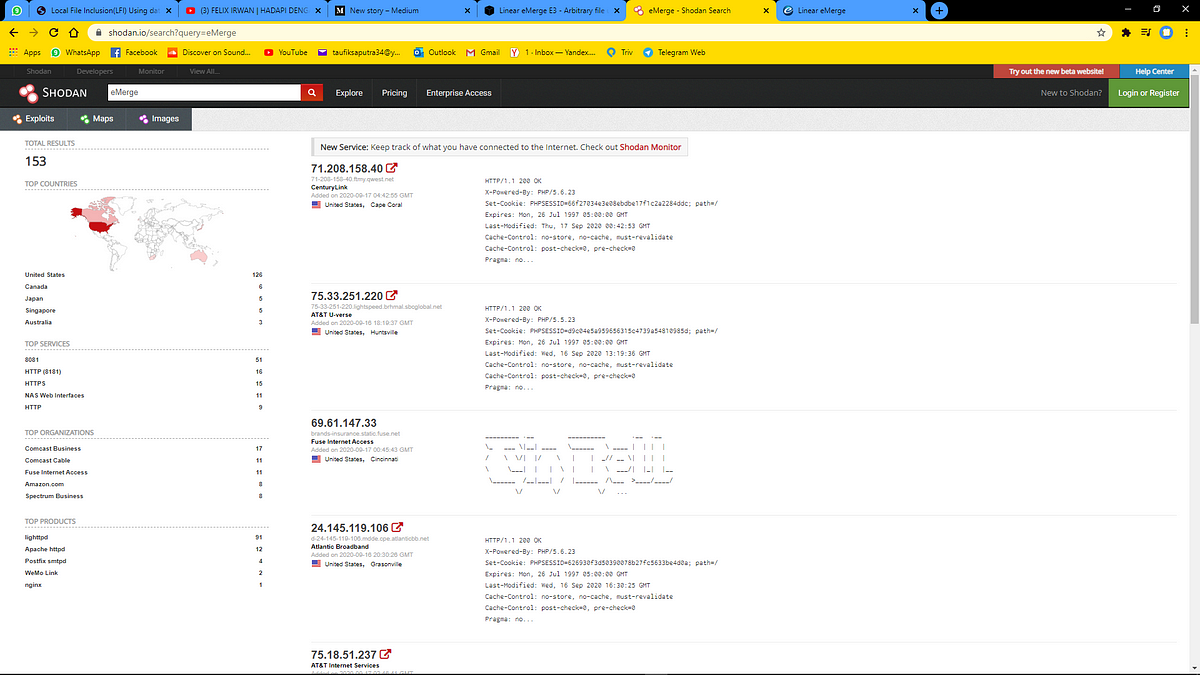Open the WhatsApp bookmark
Image resolution: width=1200 pixels, height=675 pixels.
(x=76, y=52)
